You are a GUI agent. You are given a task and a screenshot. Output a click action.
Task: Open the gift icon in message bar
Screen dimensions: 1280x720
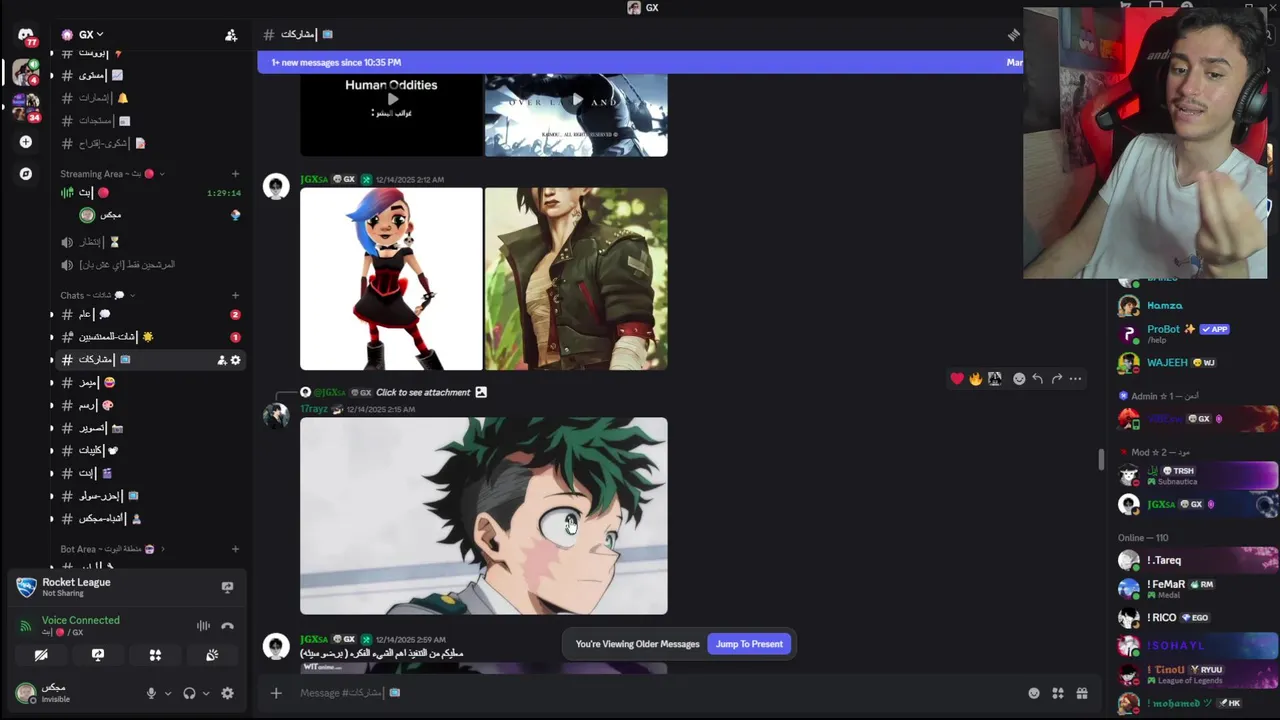click(1082, 693)
